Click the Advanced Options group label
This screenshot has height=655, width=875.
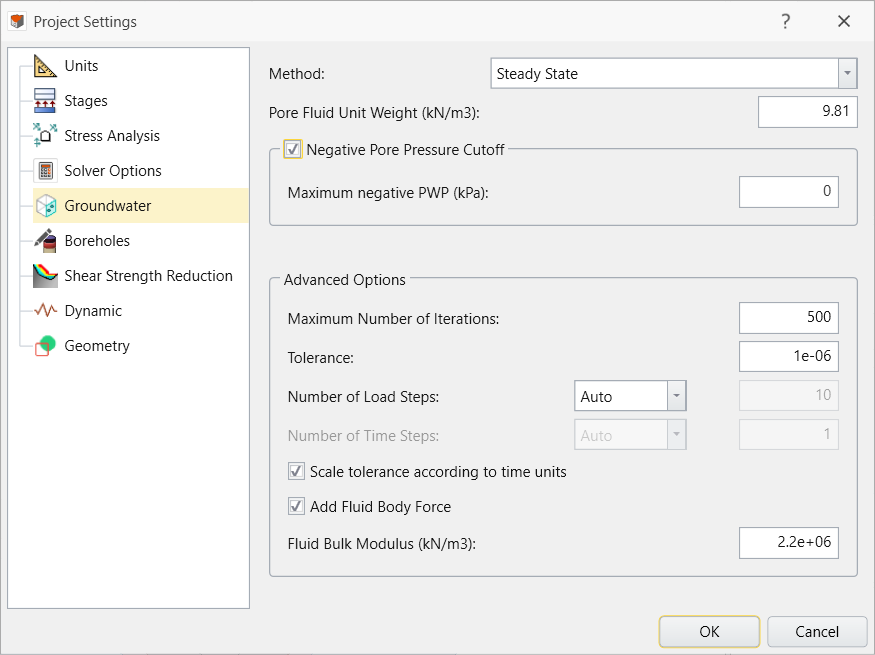pos(345,280)
